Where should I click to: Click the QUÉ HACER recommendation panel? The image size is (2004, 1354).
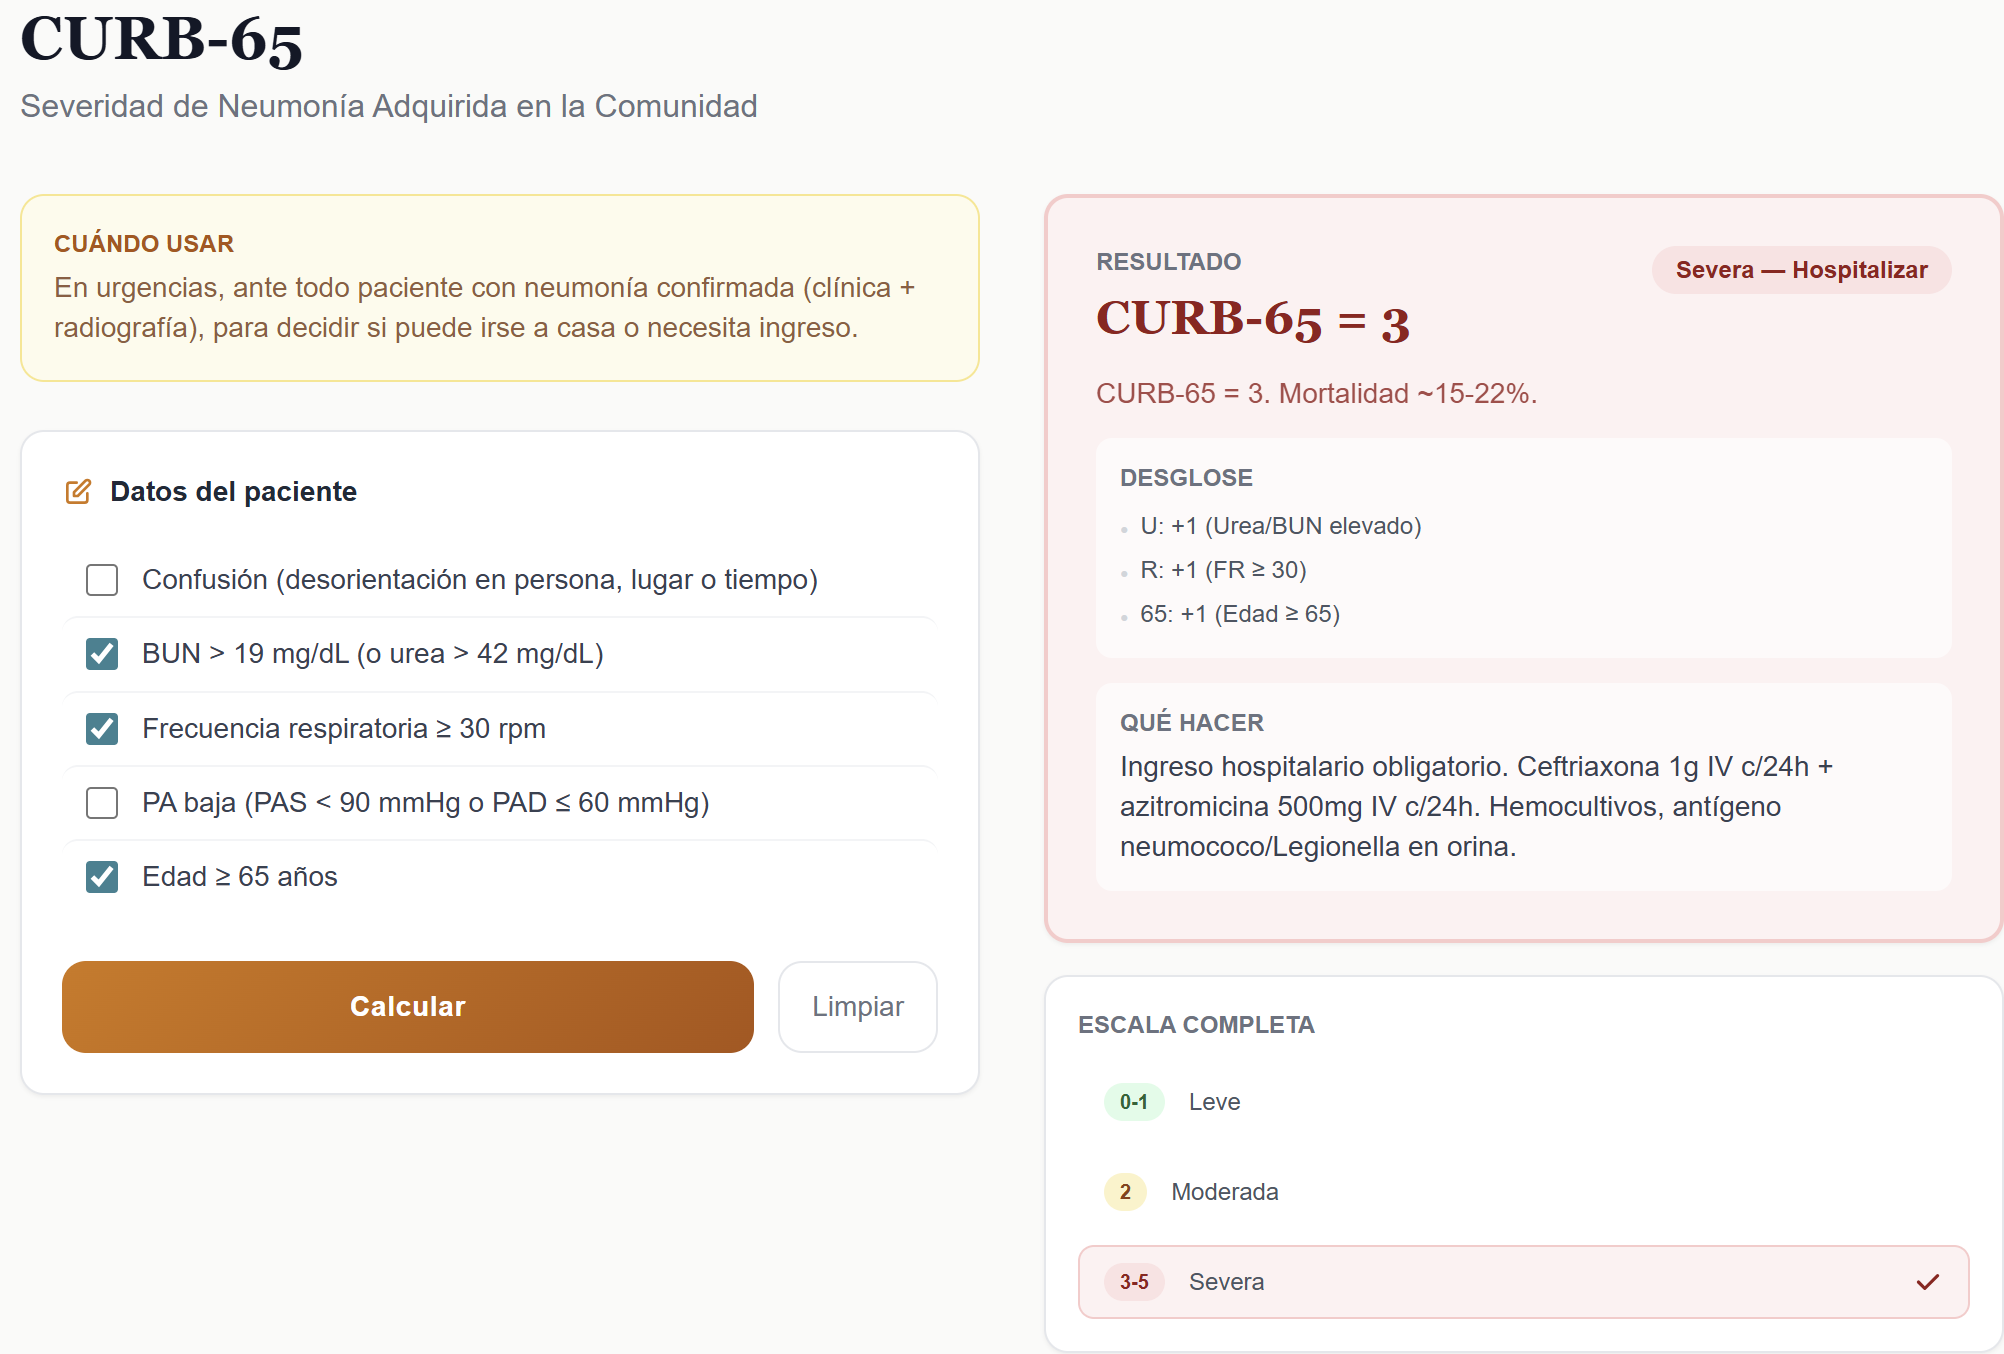[x=1524, y=787]
